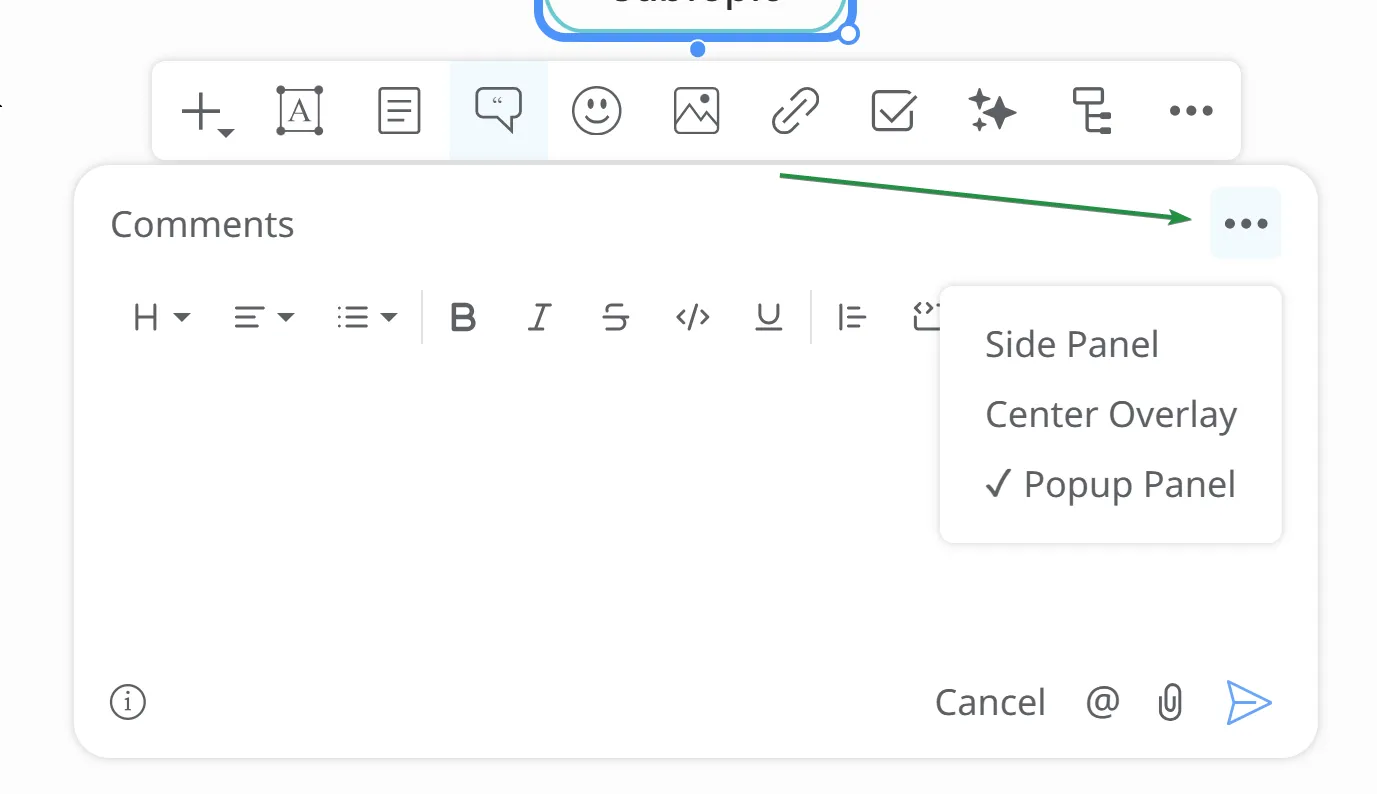Insert an image using picture icon
This screenshot has height=794, width=1377.
tap(696, 111)
